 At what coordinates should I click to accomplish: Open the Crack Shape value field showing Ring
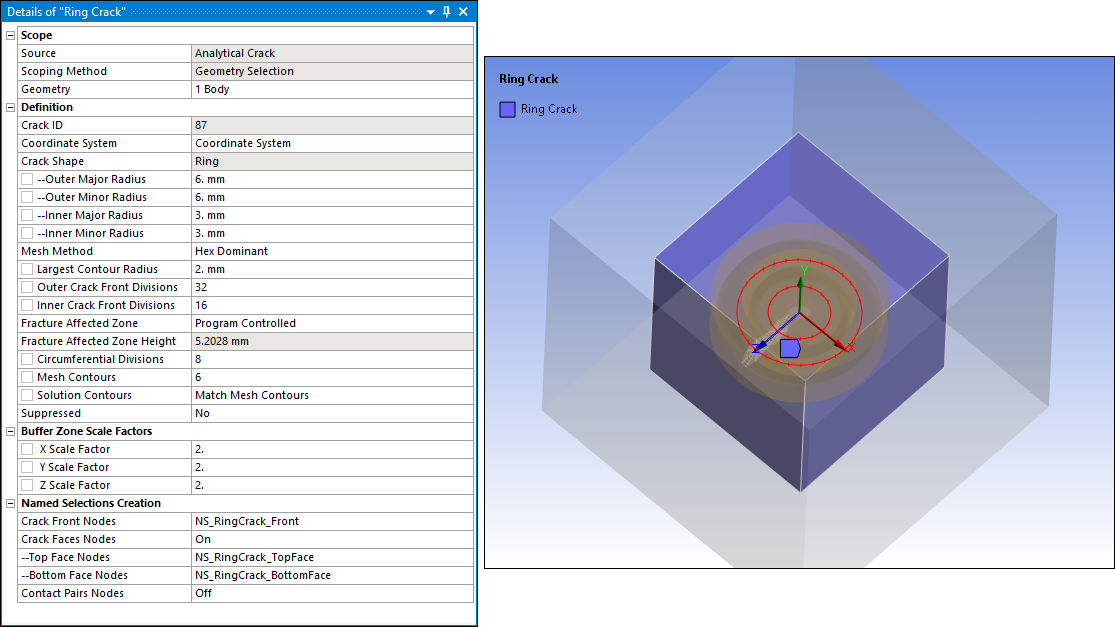click(331, 161)
